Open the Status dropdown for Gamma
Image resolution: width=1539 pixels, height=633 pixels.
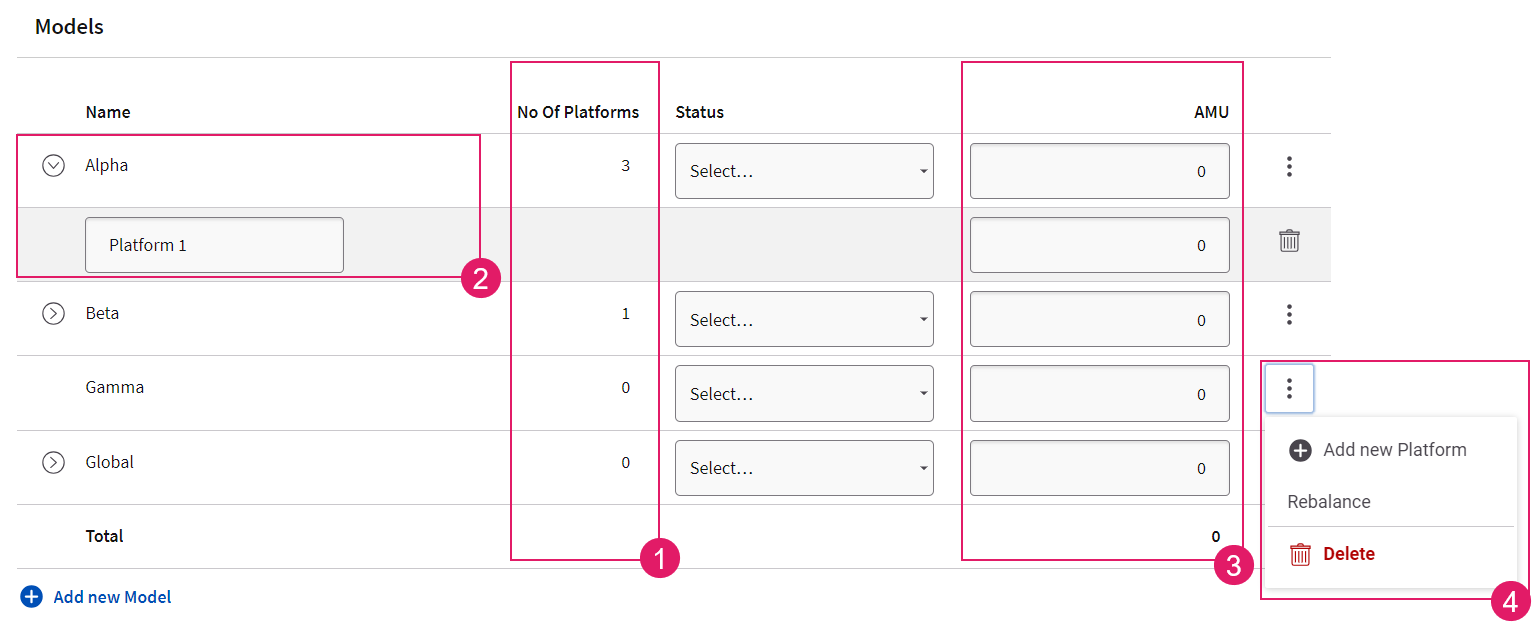point(804,394)
